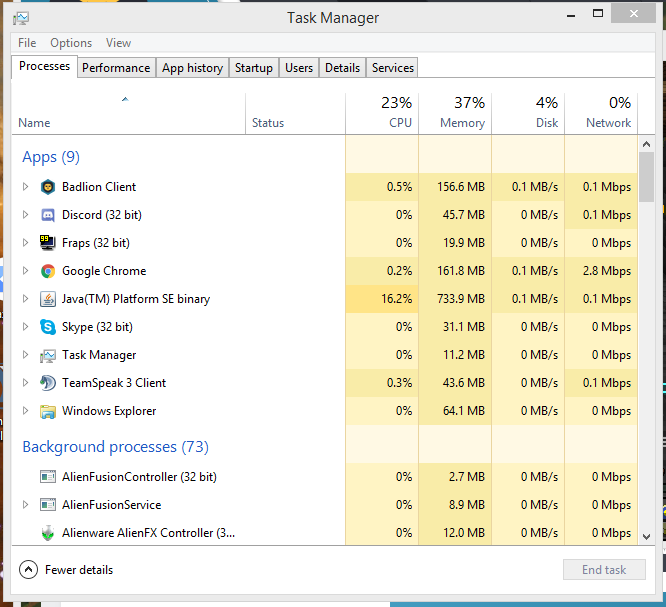Click the scrollbar down arrow
The image size is (666, 607).
pos(646,536)
